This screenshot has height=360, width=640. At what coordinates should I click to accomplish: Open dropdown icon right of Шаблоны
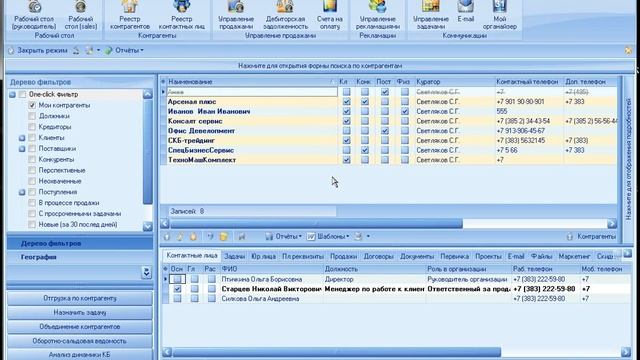pos(362,236)
